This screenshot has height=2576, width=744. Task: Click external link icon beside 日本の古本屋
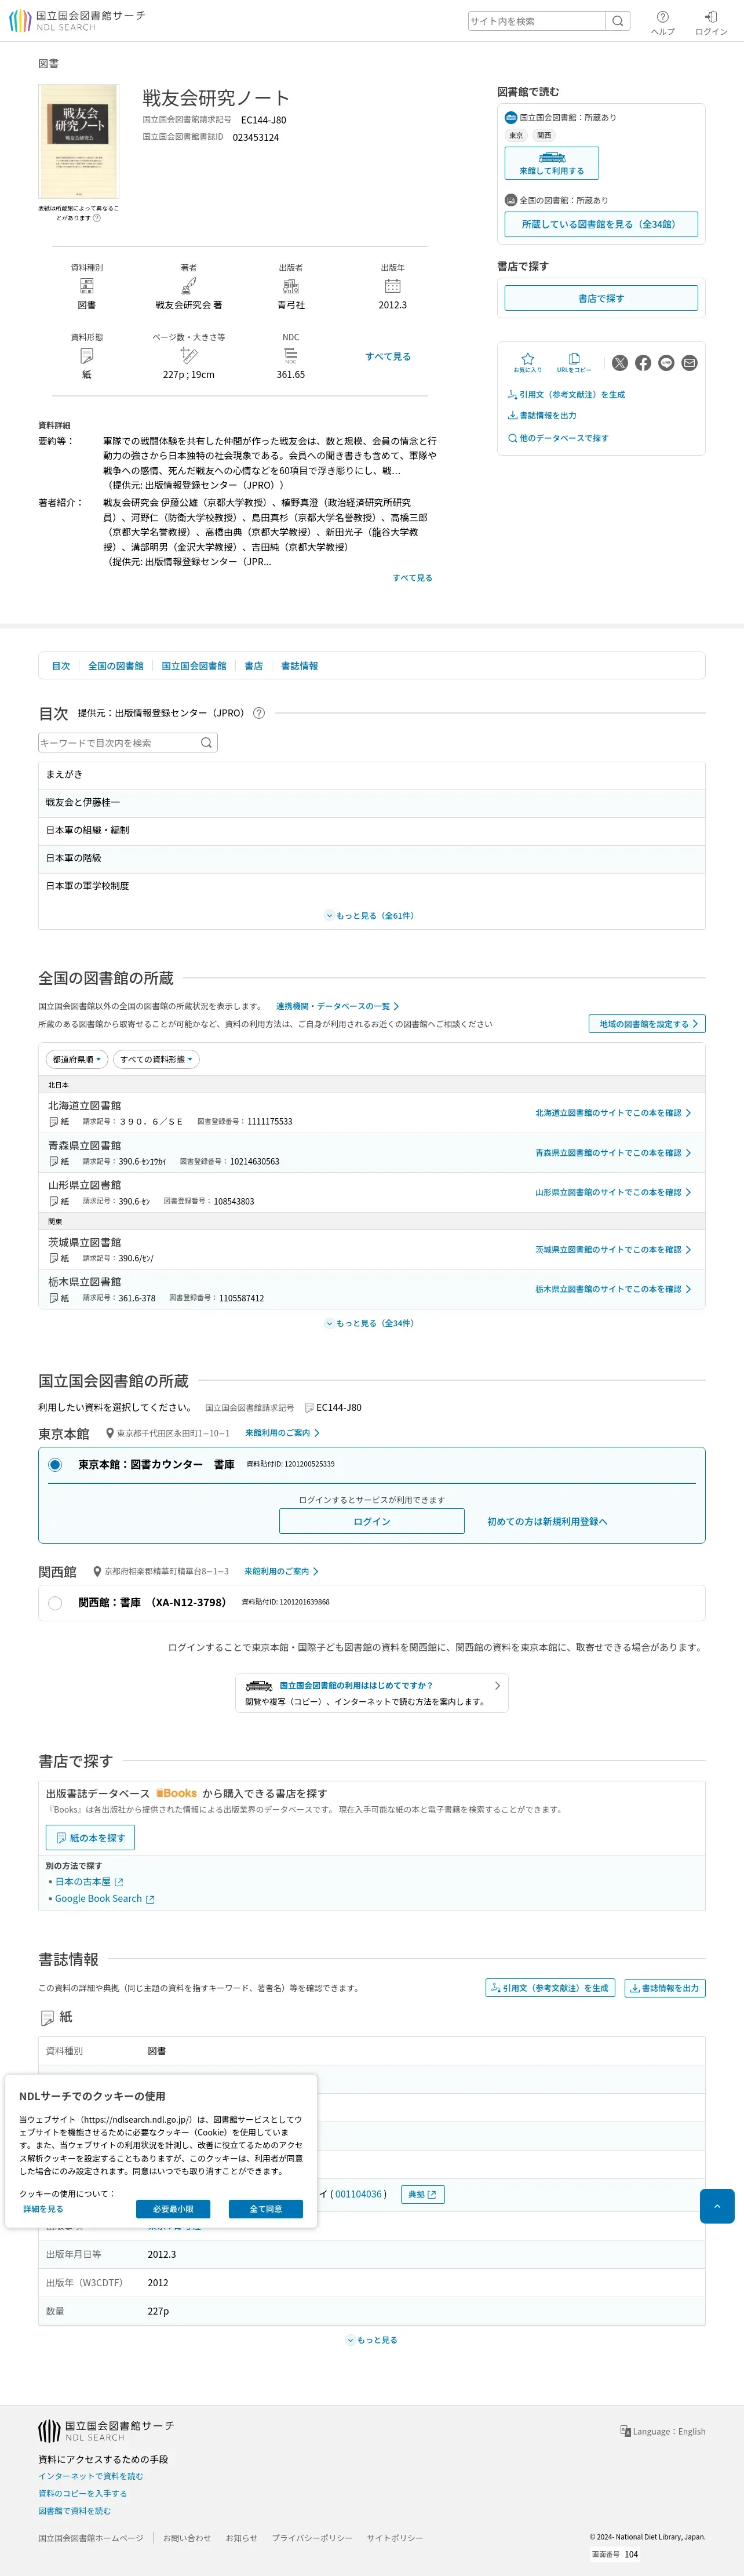click(x=119, y=1882)
